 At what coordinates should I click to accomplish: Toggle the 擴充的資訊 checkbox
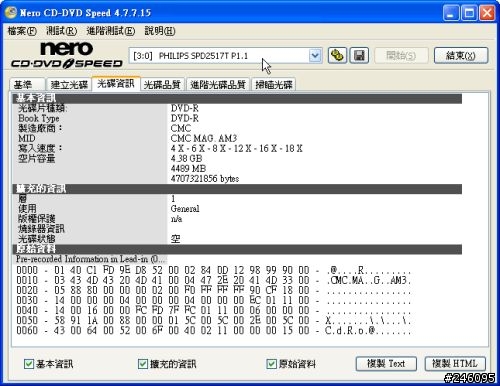143,364
